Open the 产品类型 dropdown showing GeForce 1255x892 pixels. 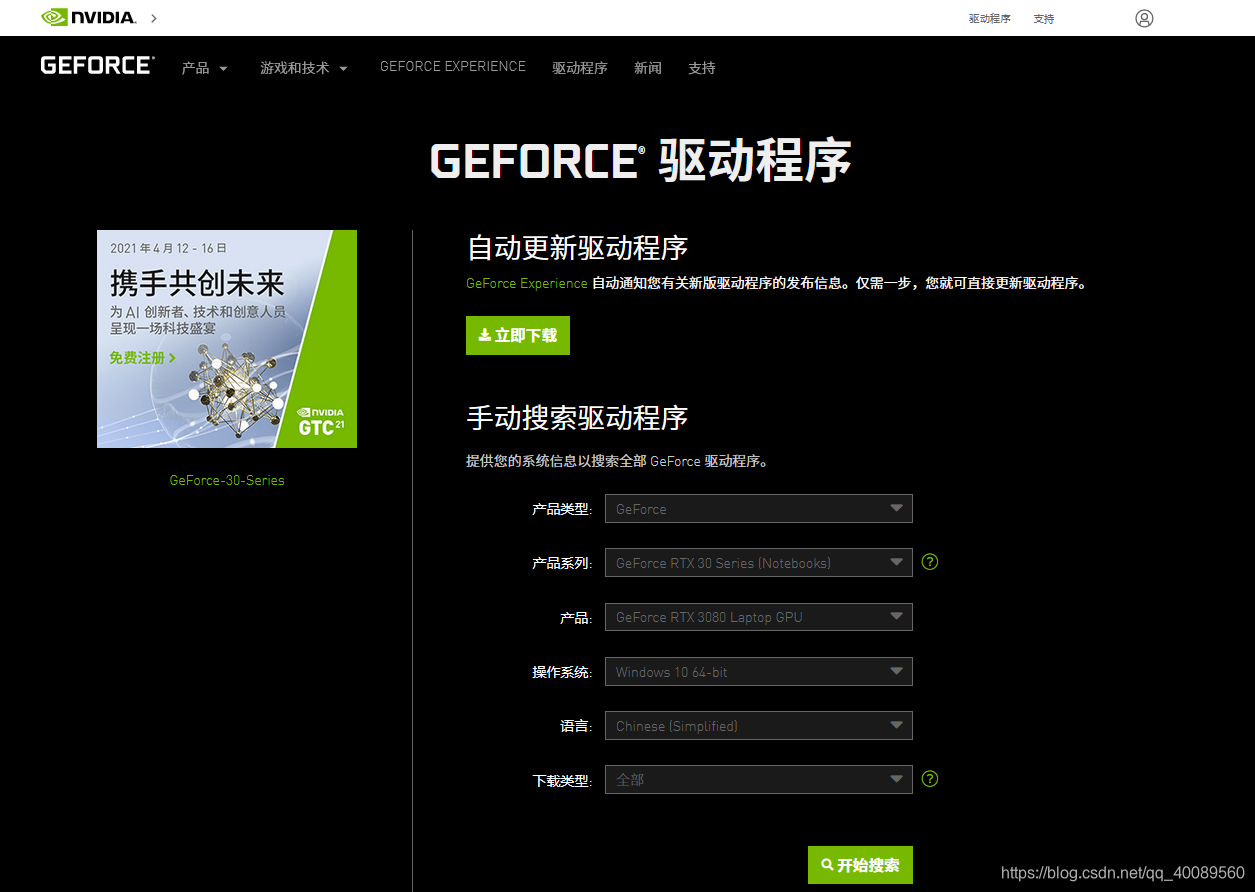759,508
